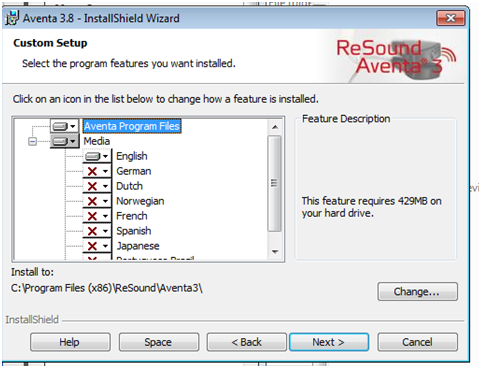Open Spanish feature red X dropdown
Viewport: 481px width, 368px height.
pos(97,231)
